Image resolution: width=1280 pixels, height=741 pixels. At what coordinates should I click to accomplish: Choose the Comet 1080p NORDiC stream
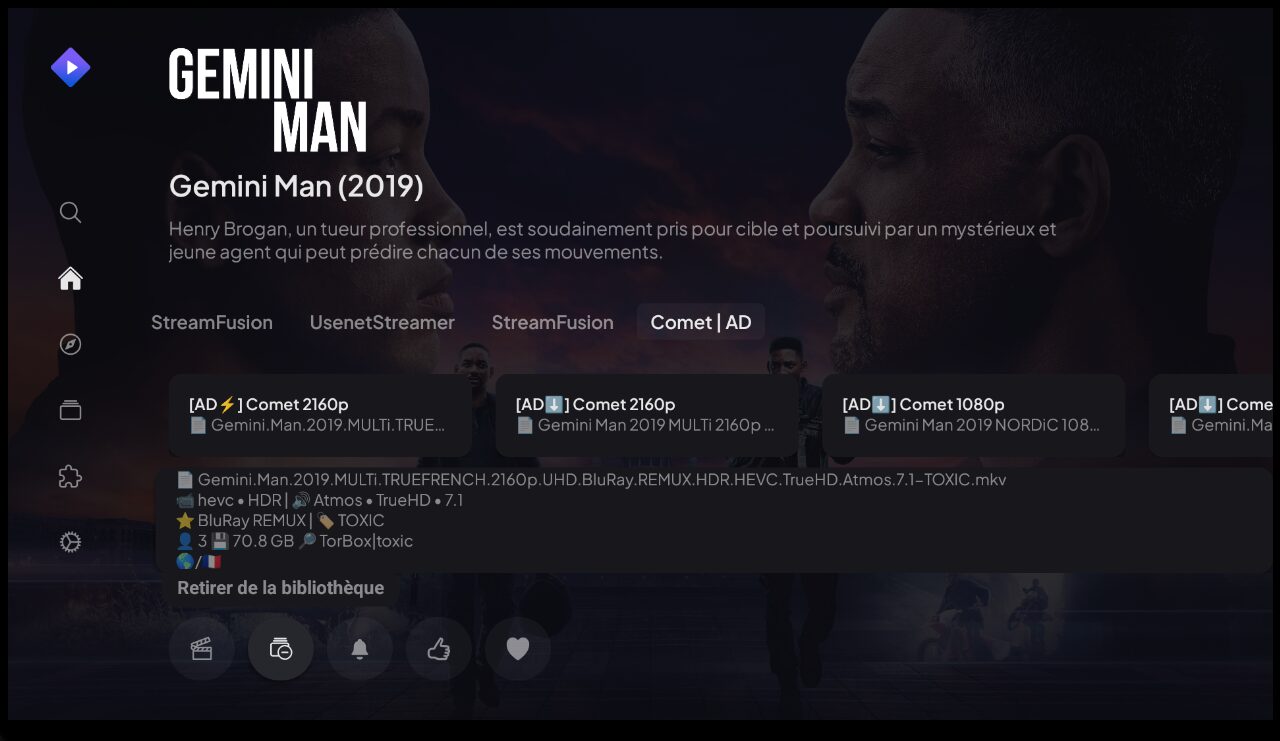[974, 415]
